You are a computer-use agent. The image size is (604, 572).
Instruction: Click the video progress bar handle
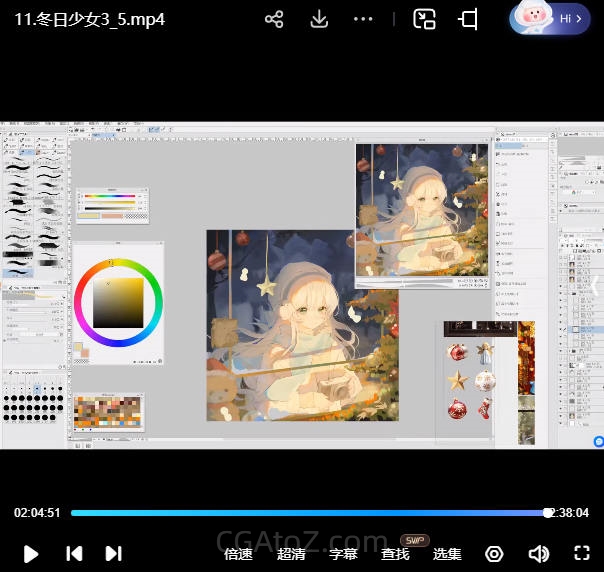click(548, 513)
